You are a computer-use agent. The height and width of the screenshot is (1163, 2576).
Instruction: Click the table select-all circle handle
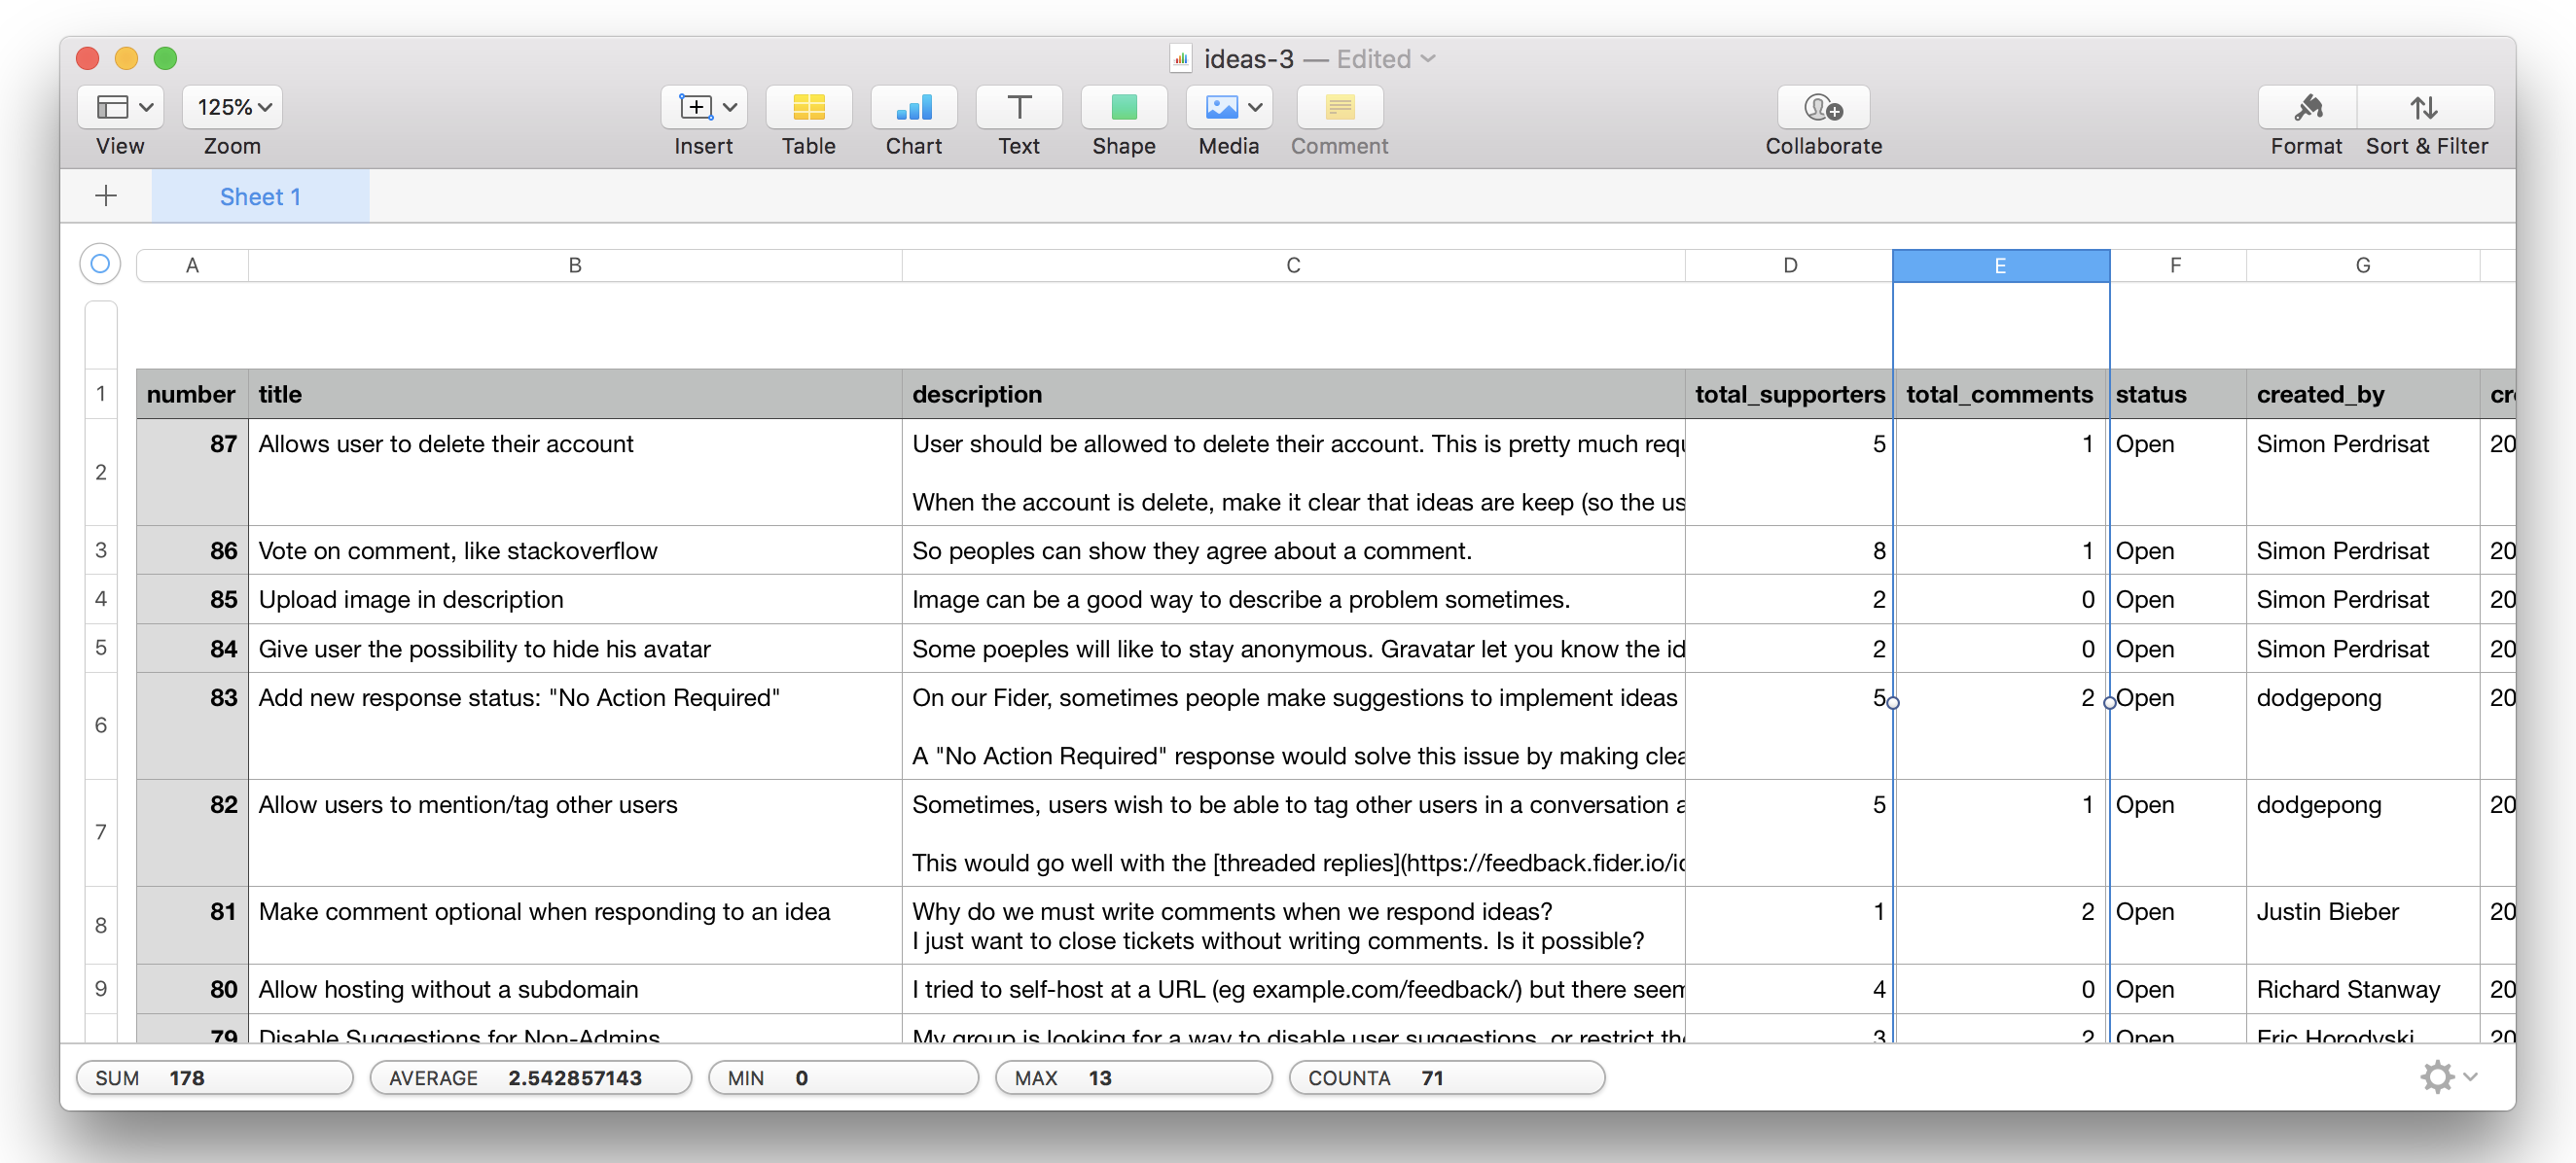(x=99, y=264)
